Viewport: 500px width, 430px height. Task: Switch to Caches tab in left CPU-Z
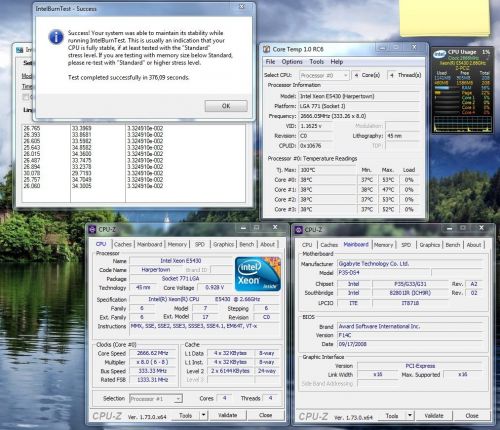(123, 244)
